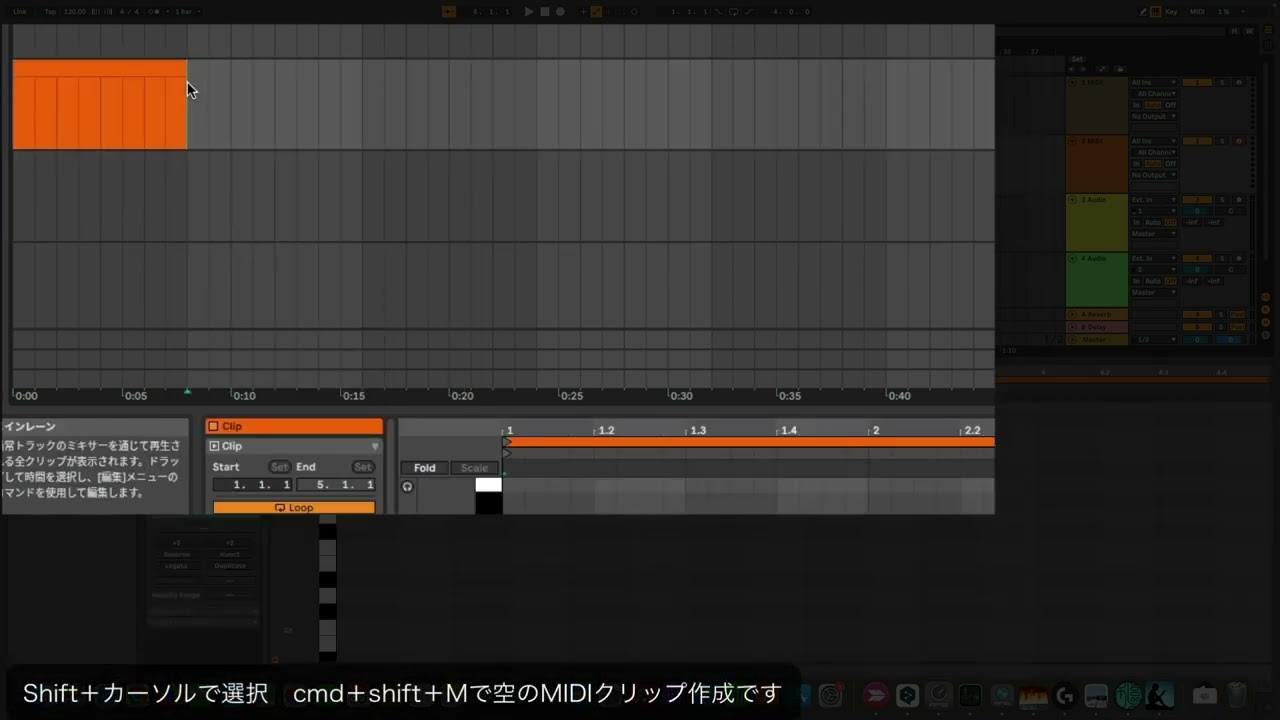Click the Scale button in the MIDI editor
Image resolution: width=1280 pixels, height=720 pixels.
pyautogui.click(x=474, y=468)
